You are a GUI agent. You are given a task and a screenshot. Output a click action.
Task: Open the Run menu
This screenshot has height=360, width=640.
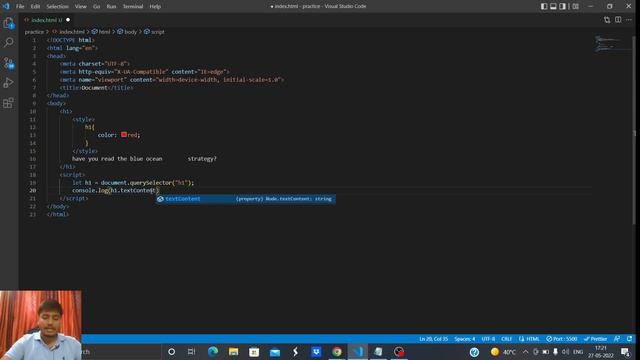[111, 6]
